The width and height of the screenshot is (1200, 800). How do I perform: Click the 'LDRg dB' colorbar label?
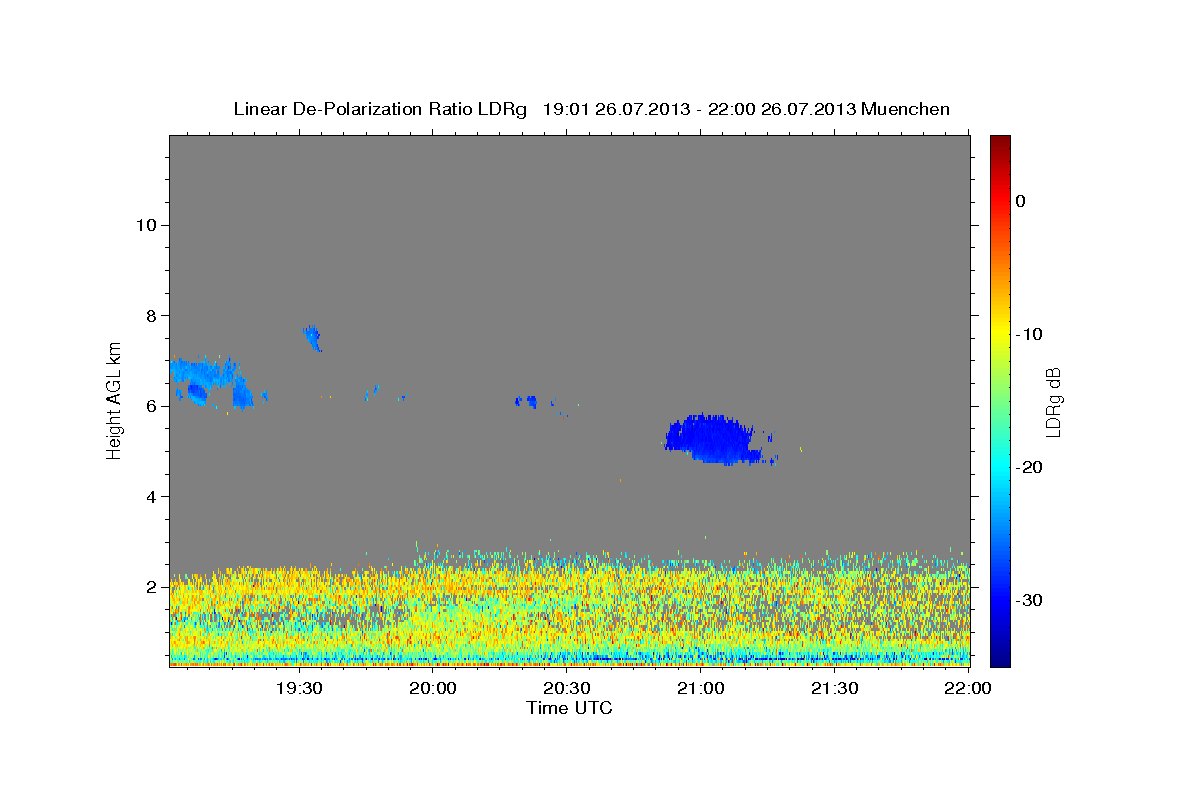tap(1052, 402)
